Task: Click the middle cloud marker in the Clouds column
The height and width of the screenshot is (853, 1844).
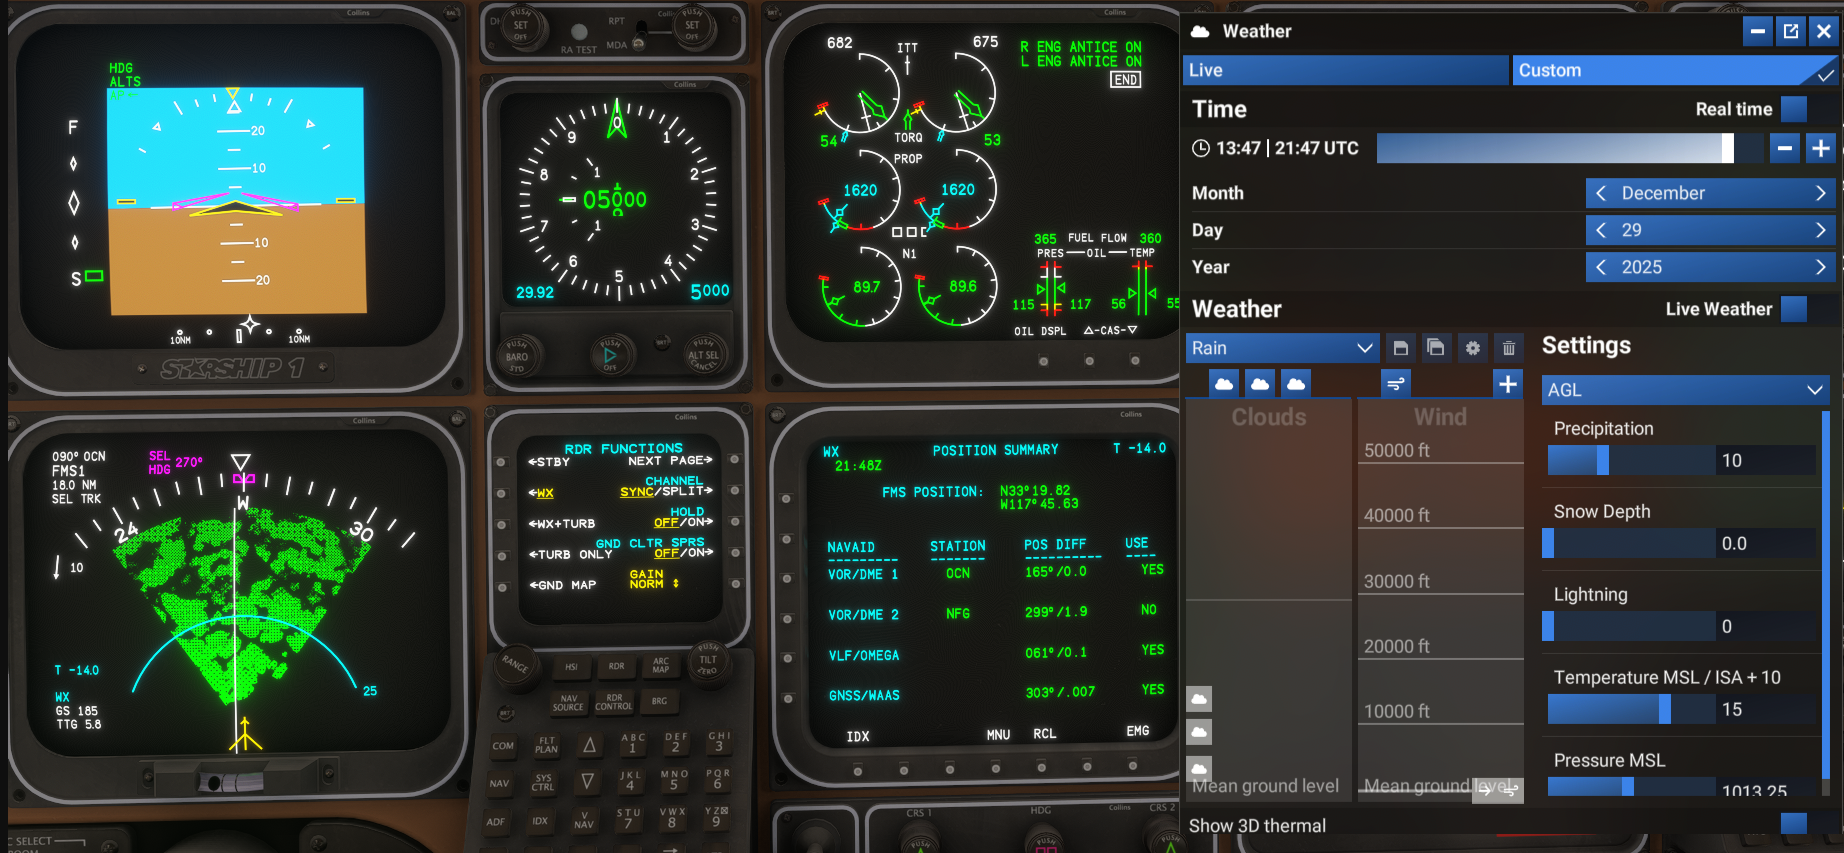Action: coord(1199,732)
